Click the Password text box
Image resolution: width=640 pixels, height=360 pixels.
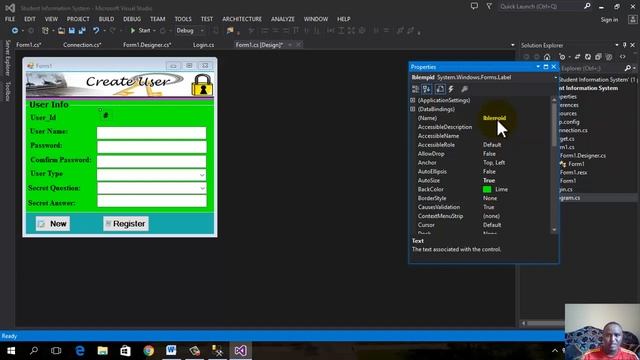[x=151, y=147]
